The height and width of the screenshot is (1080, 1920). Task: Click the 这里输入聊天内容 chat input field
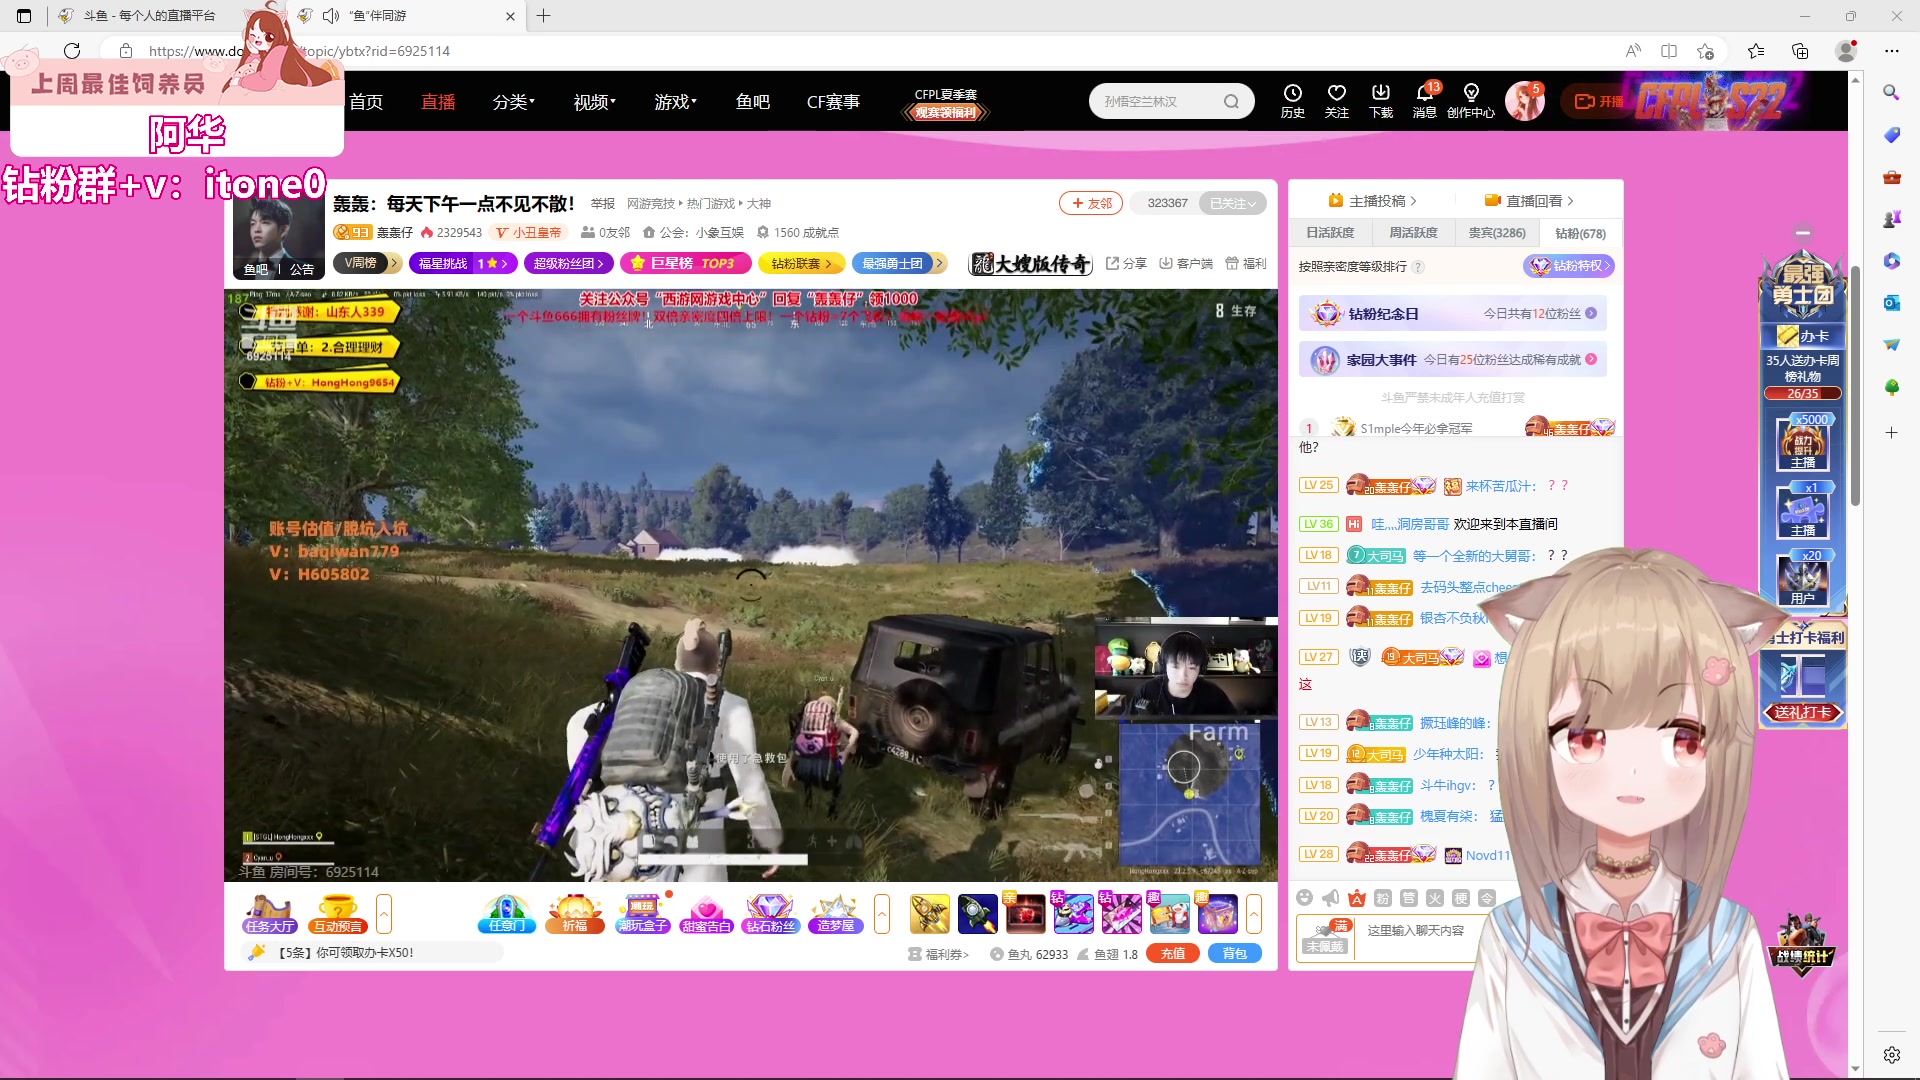1420,932
